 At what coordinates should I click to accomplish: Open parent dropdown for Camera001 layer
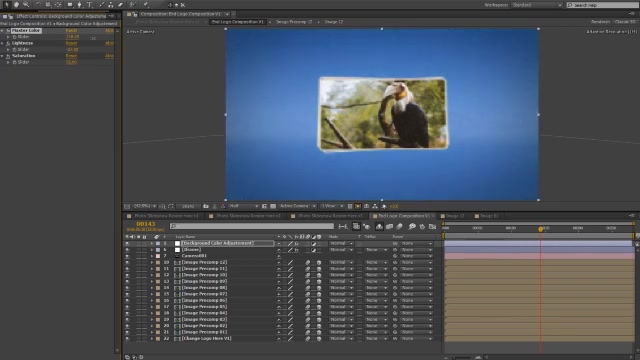[x=416, y=256]
